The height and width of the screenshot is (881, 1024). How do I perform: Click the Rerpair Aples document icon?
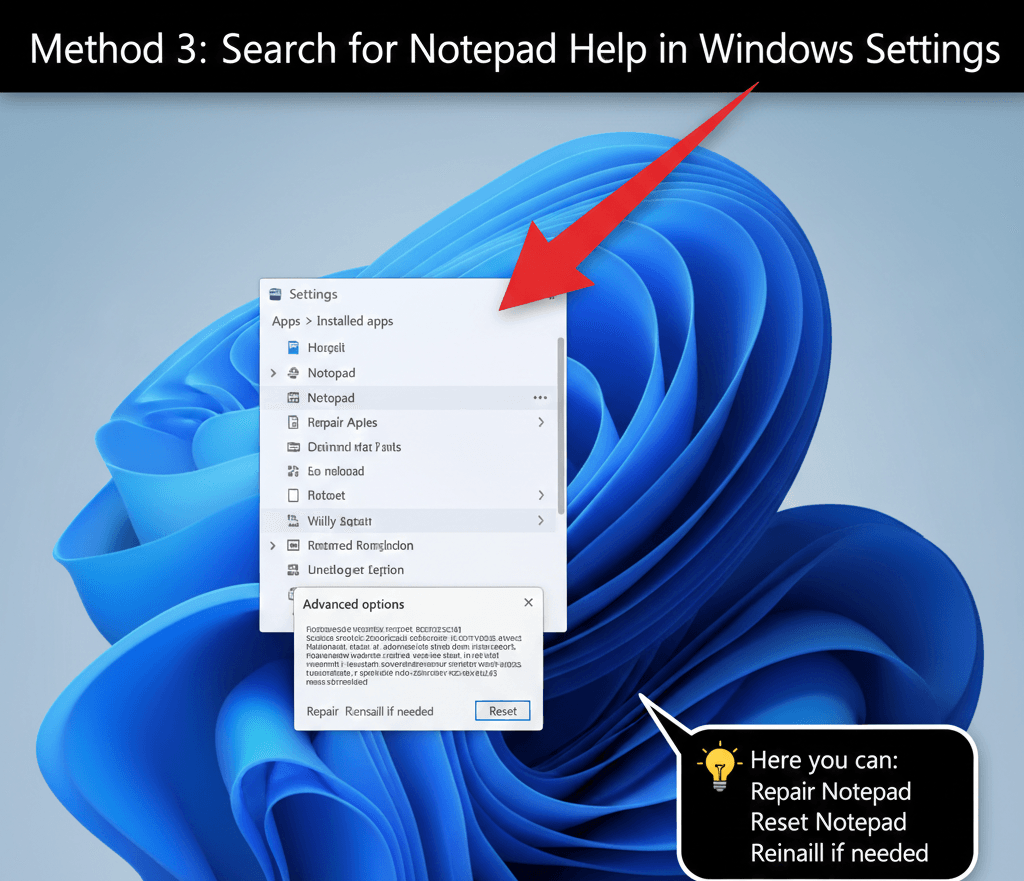pos(293,423)
